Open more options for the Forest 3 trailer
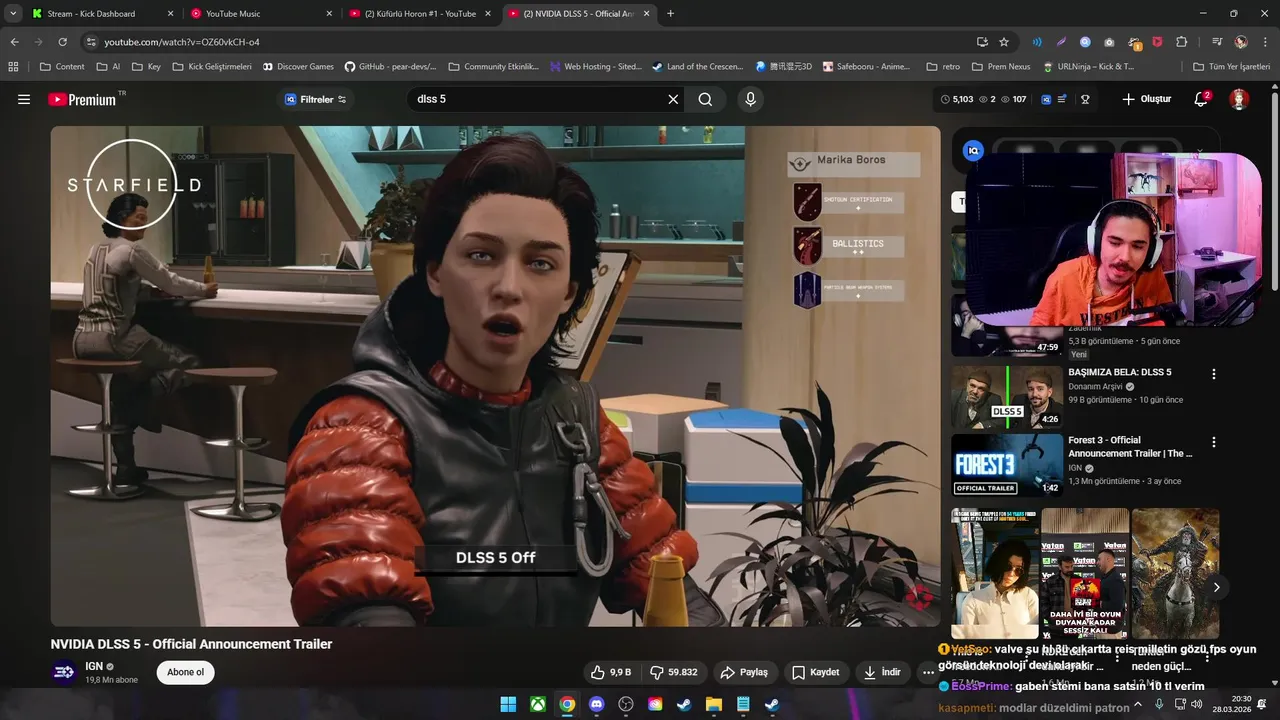1280x720 pixels. 1214,442
